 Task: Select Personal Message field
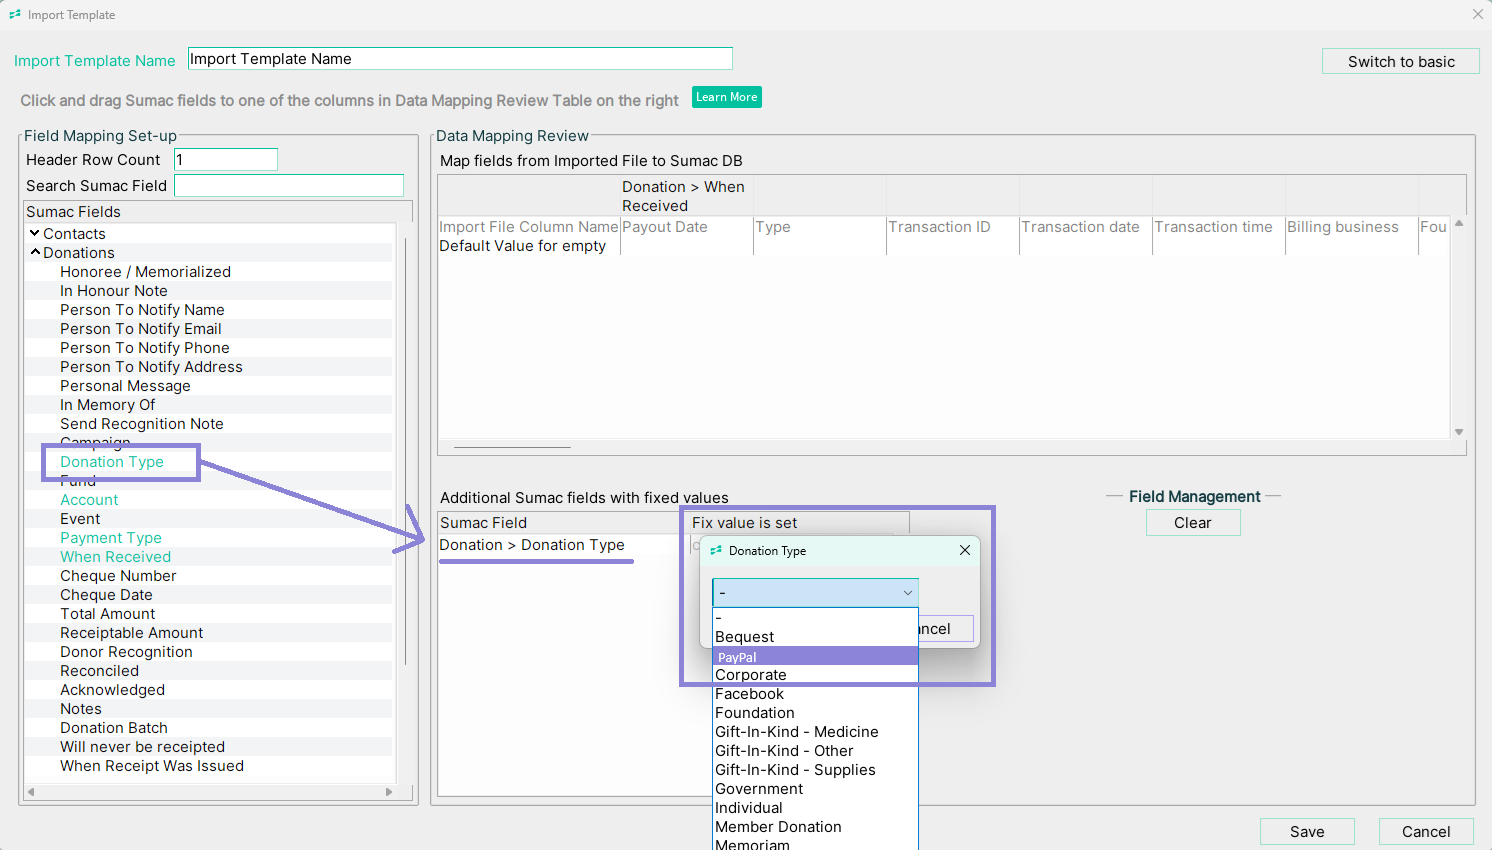coord(125,386)
